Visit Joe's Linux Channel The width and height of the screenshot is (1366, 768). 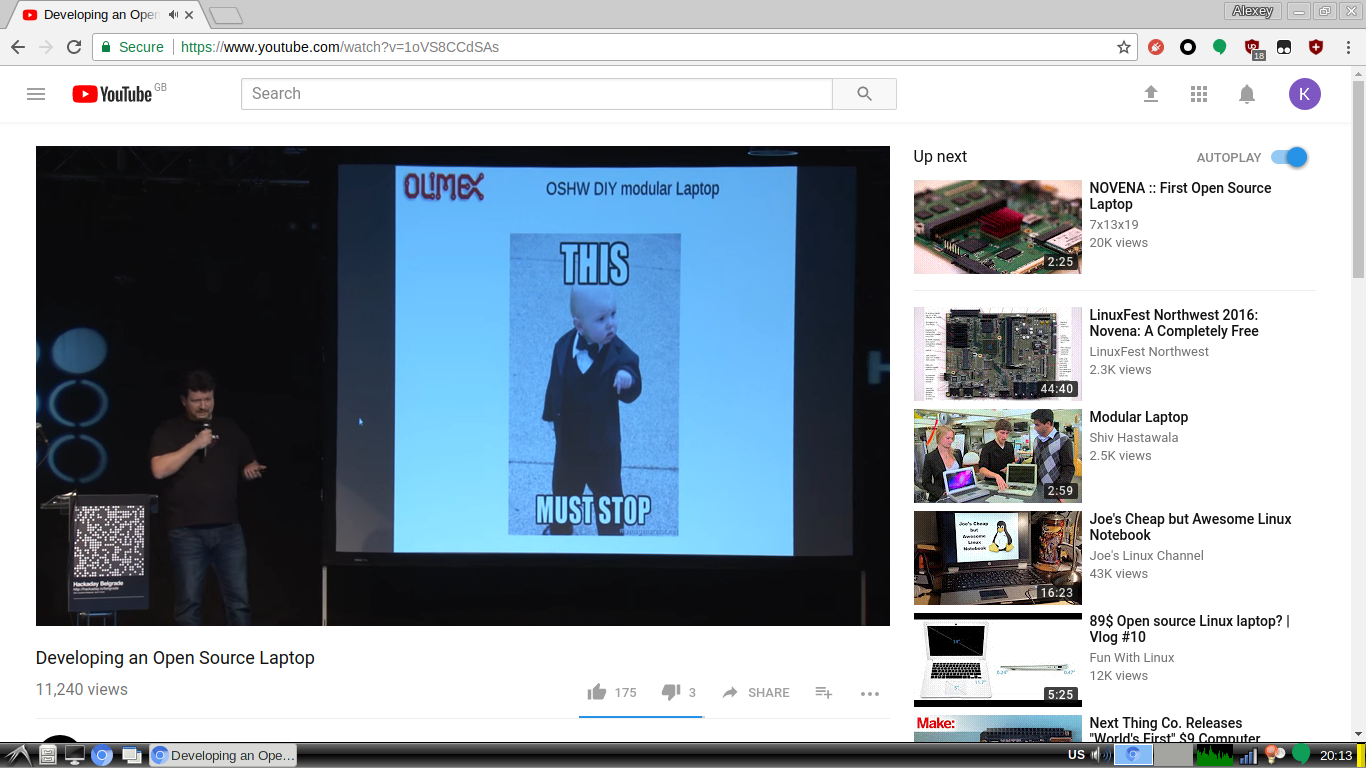1147,556
